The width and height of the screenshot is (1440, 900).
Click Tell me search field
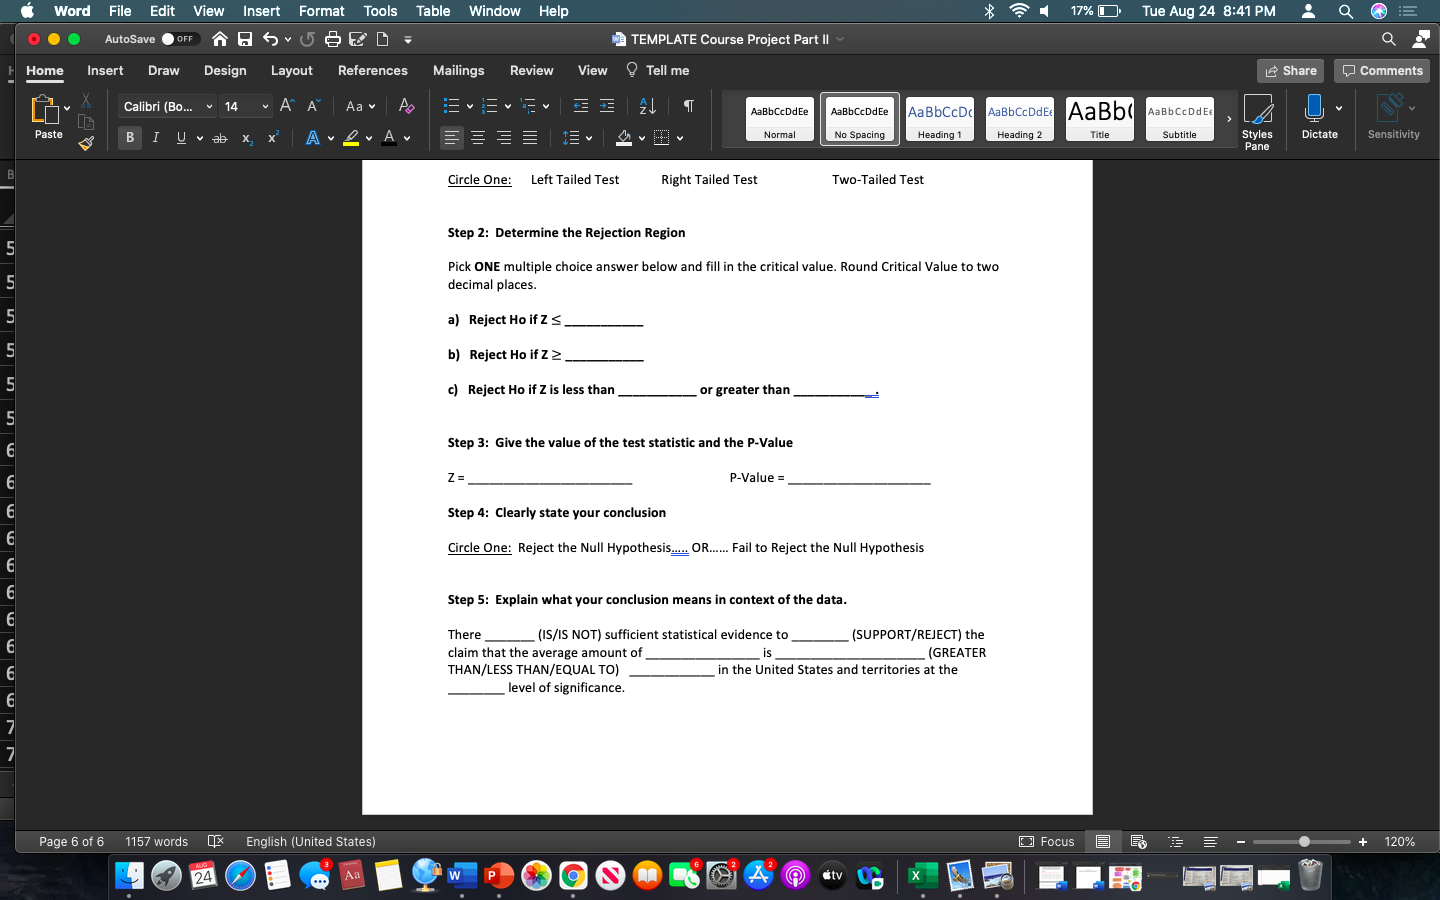tap(658, 70)
